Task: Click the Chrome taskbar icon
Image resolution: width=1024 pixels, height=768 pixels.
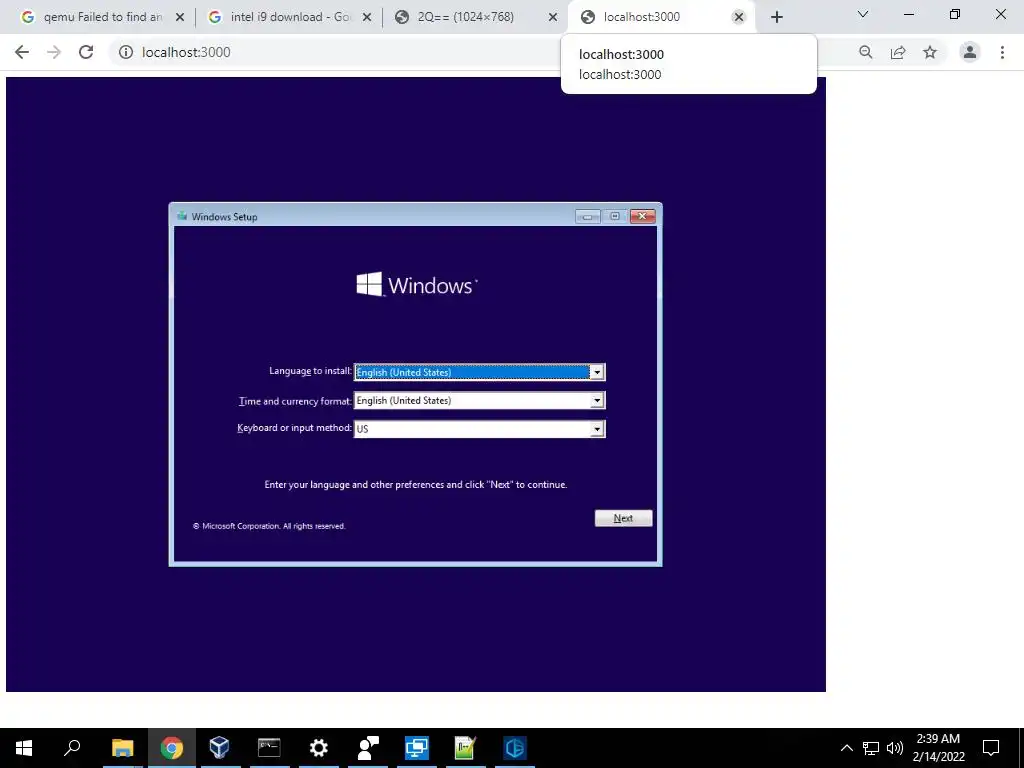Action: [x=172, y=748]
